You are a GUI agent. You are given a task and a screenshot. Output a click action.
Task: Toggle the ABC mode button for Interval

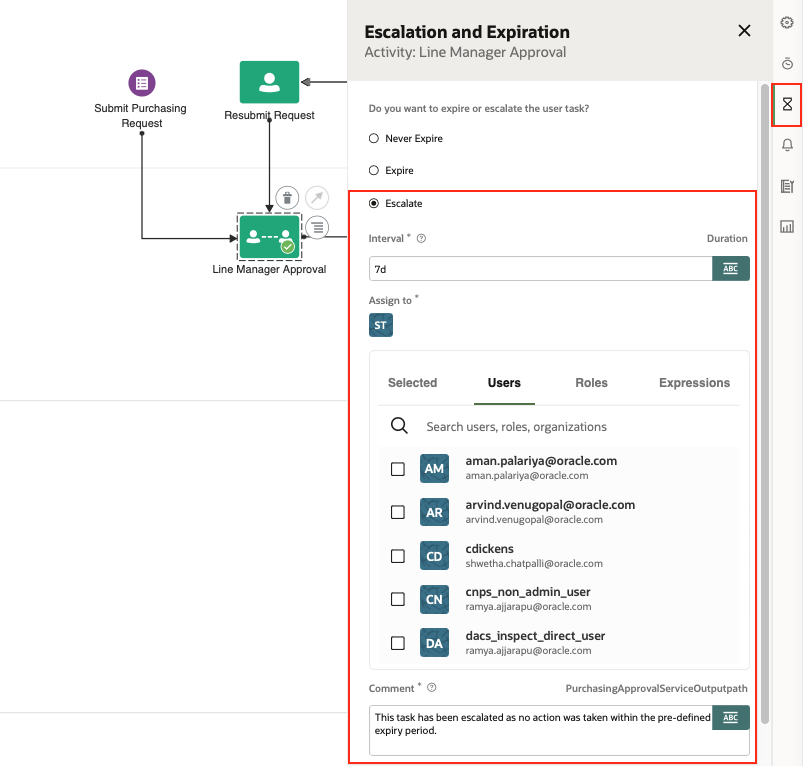pos(730,269)
